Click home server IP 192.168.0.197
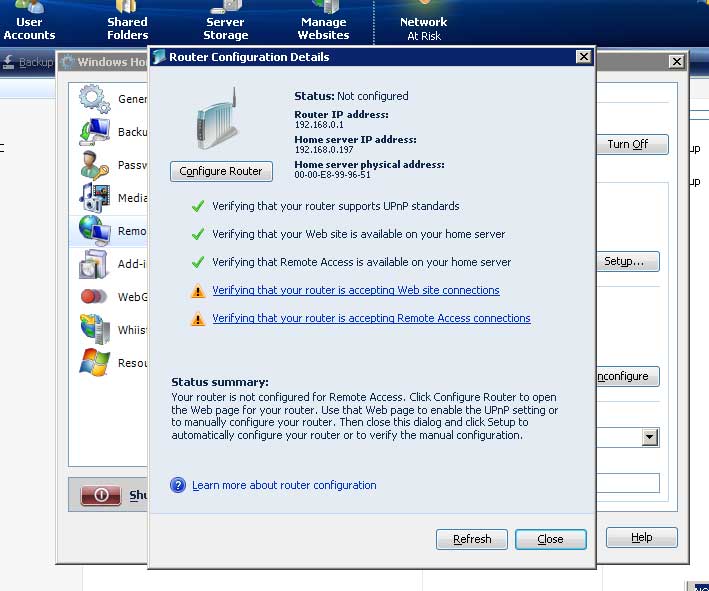Screen dimensions: 709x591 (x=324, y=150)
